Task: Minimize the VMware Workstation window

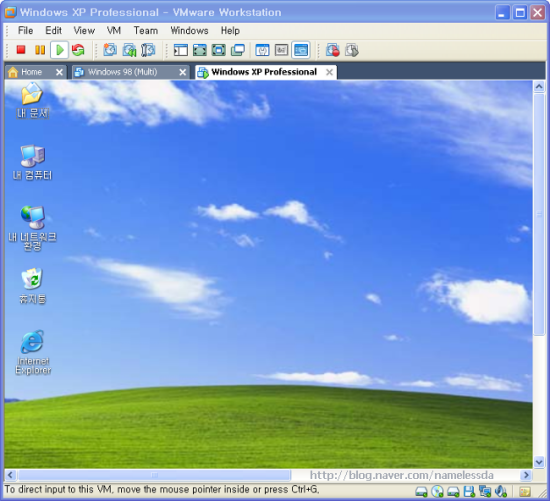Action: [502, 13]
